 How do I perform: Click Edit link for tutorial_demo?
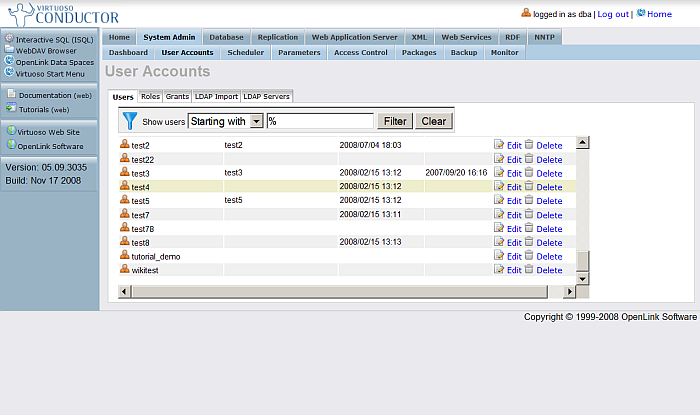(x=514, y=257)
